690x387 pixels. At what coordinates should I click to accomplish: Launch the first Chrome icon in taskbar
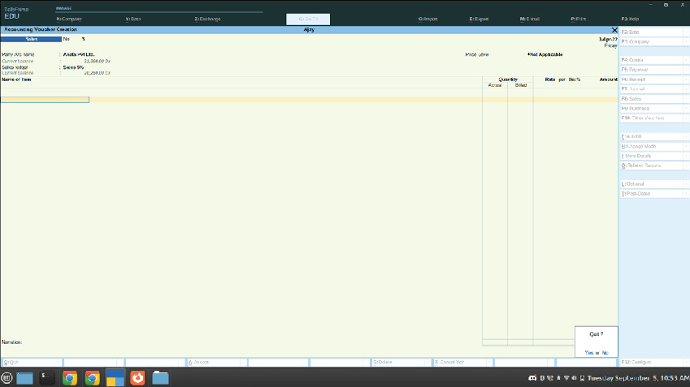[x=70, y=378]
